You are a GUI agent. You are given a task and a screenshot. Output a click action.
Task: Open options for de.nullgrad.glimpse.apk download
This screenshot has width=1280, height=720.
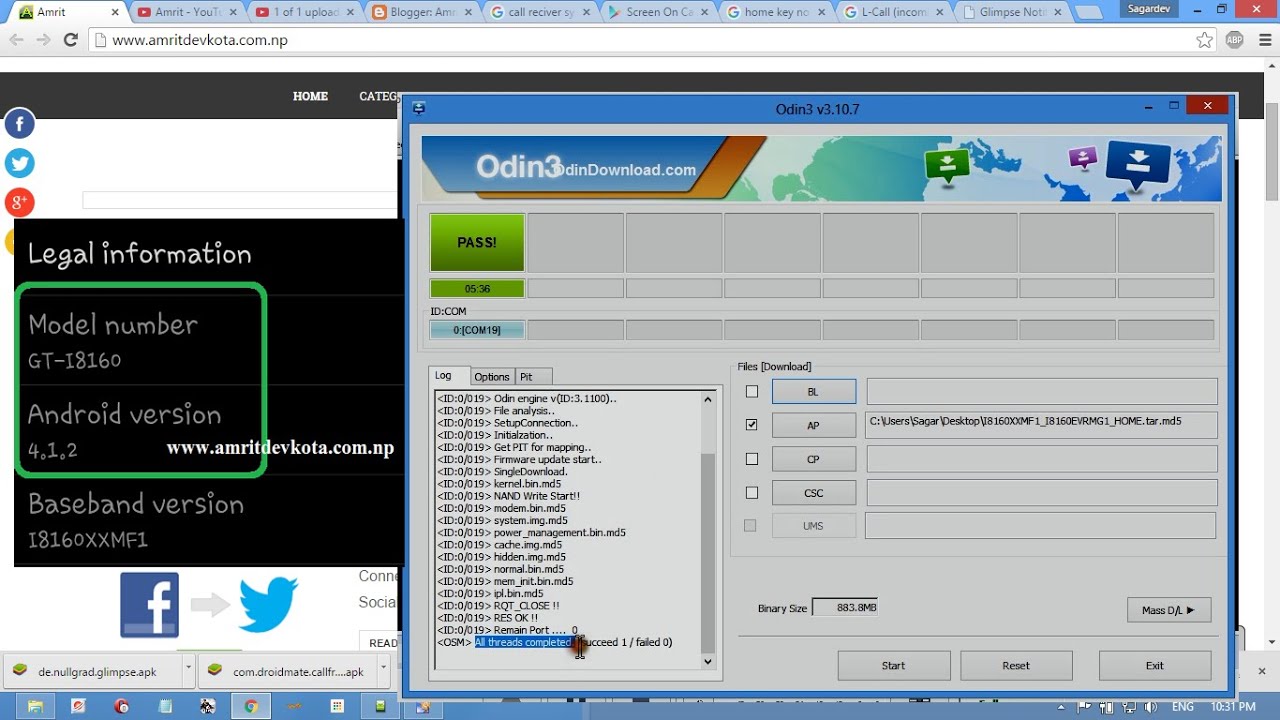click(188, 671)
